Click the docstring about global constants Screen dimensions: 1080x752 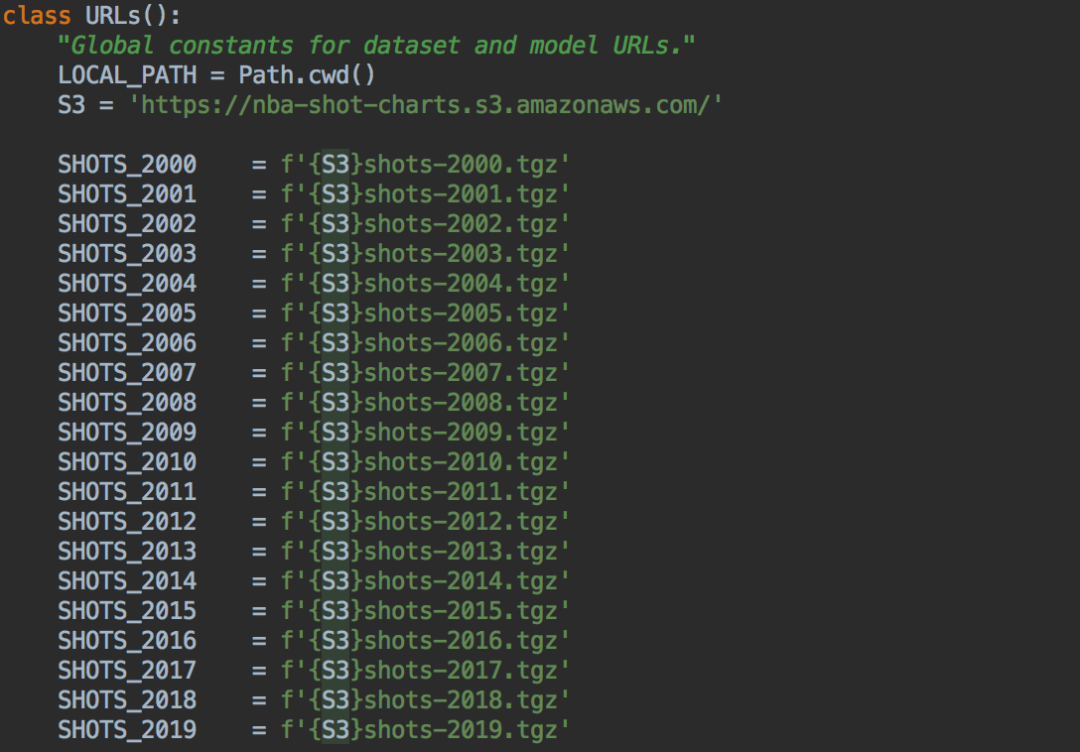pyautogui.click(x=377, y=46)
